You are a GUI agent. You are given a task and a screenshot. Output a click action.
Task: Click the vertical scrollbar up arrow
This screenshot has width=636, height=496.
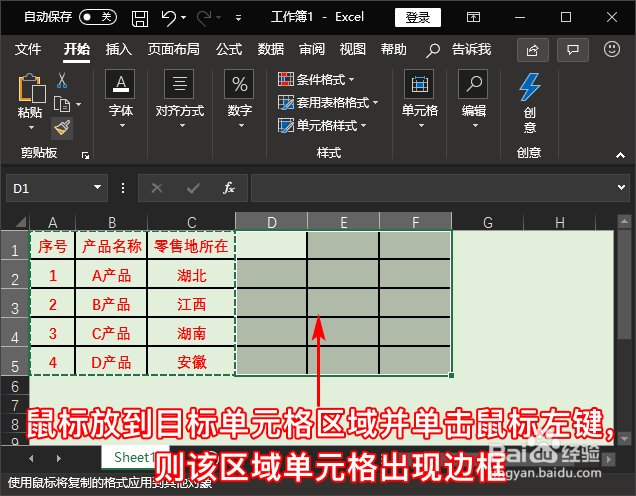624,221
